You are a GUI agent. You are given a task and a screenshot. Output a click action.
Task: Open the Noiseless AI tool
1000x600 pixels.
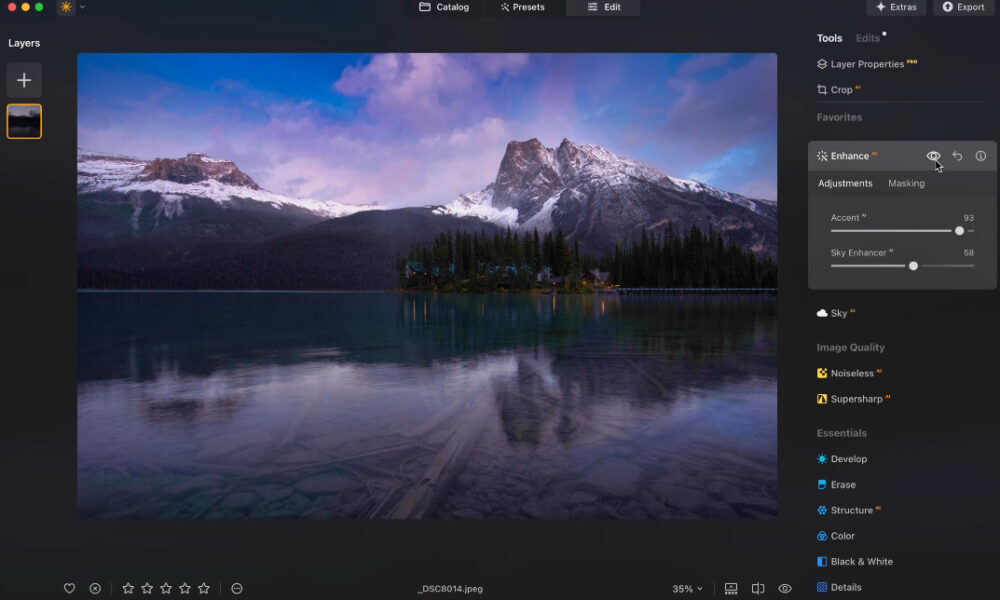coord(851,373)
